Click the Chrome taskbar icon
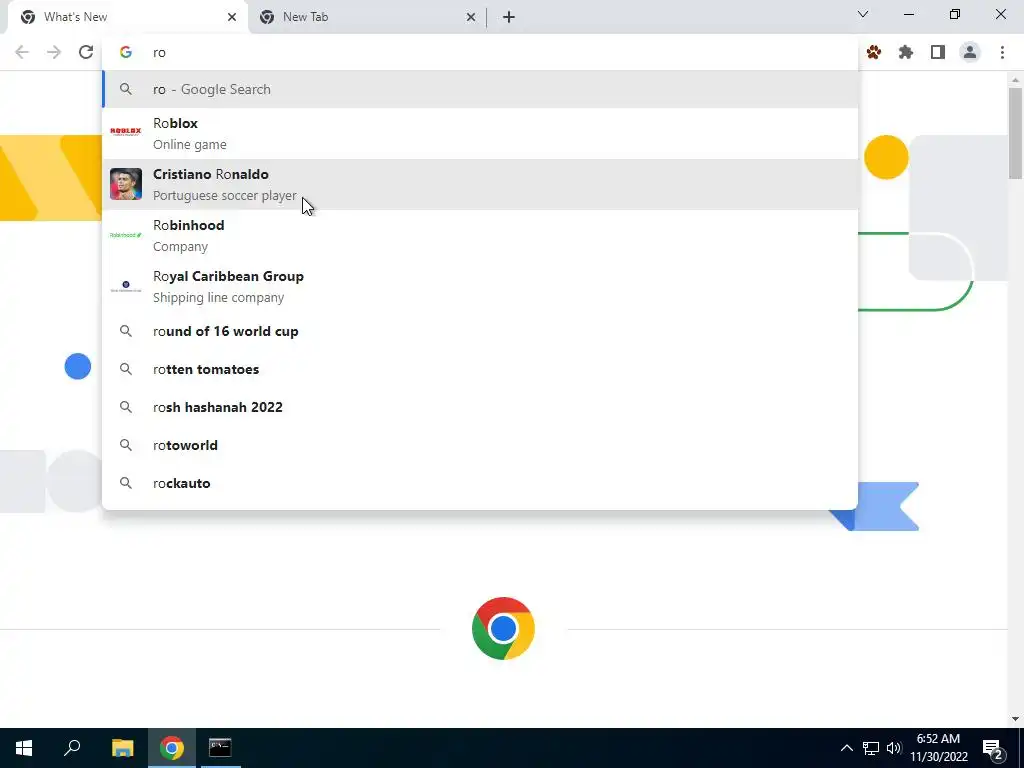The height and width of the screenshot is (768, 1024). pos(172,748)
